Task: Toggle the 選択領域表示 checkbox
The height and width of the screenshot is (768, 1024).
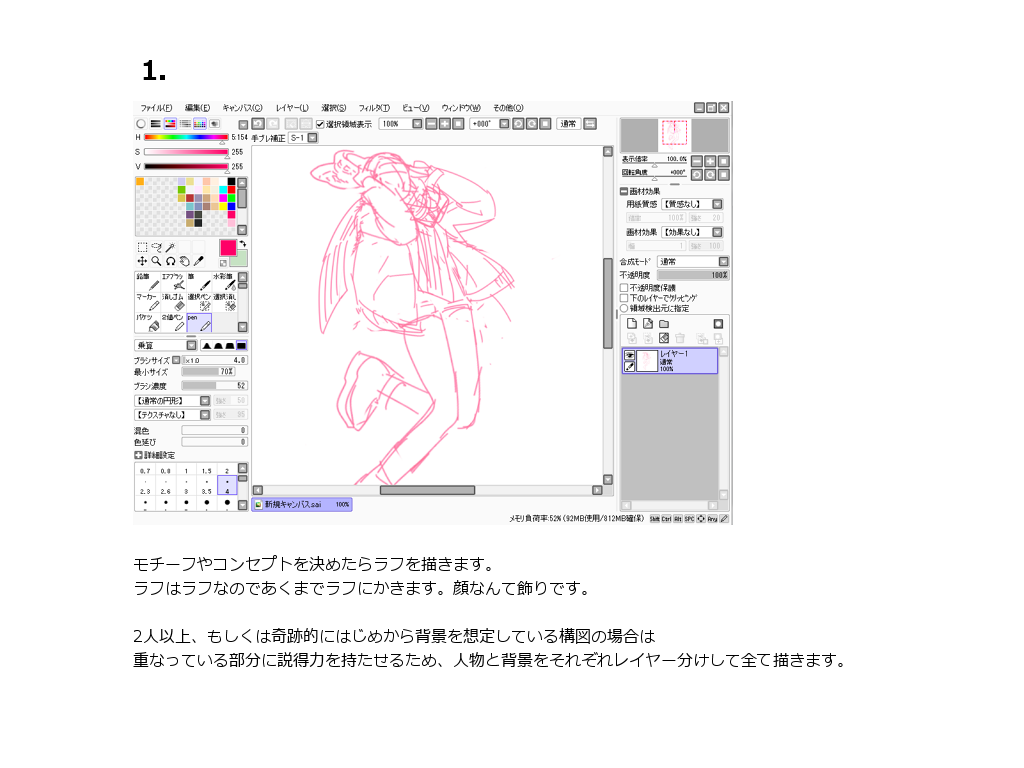Action: tap(320, 124)
